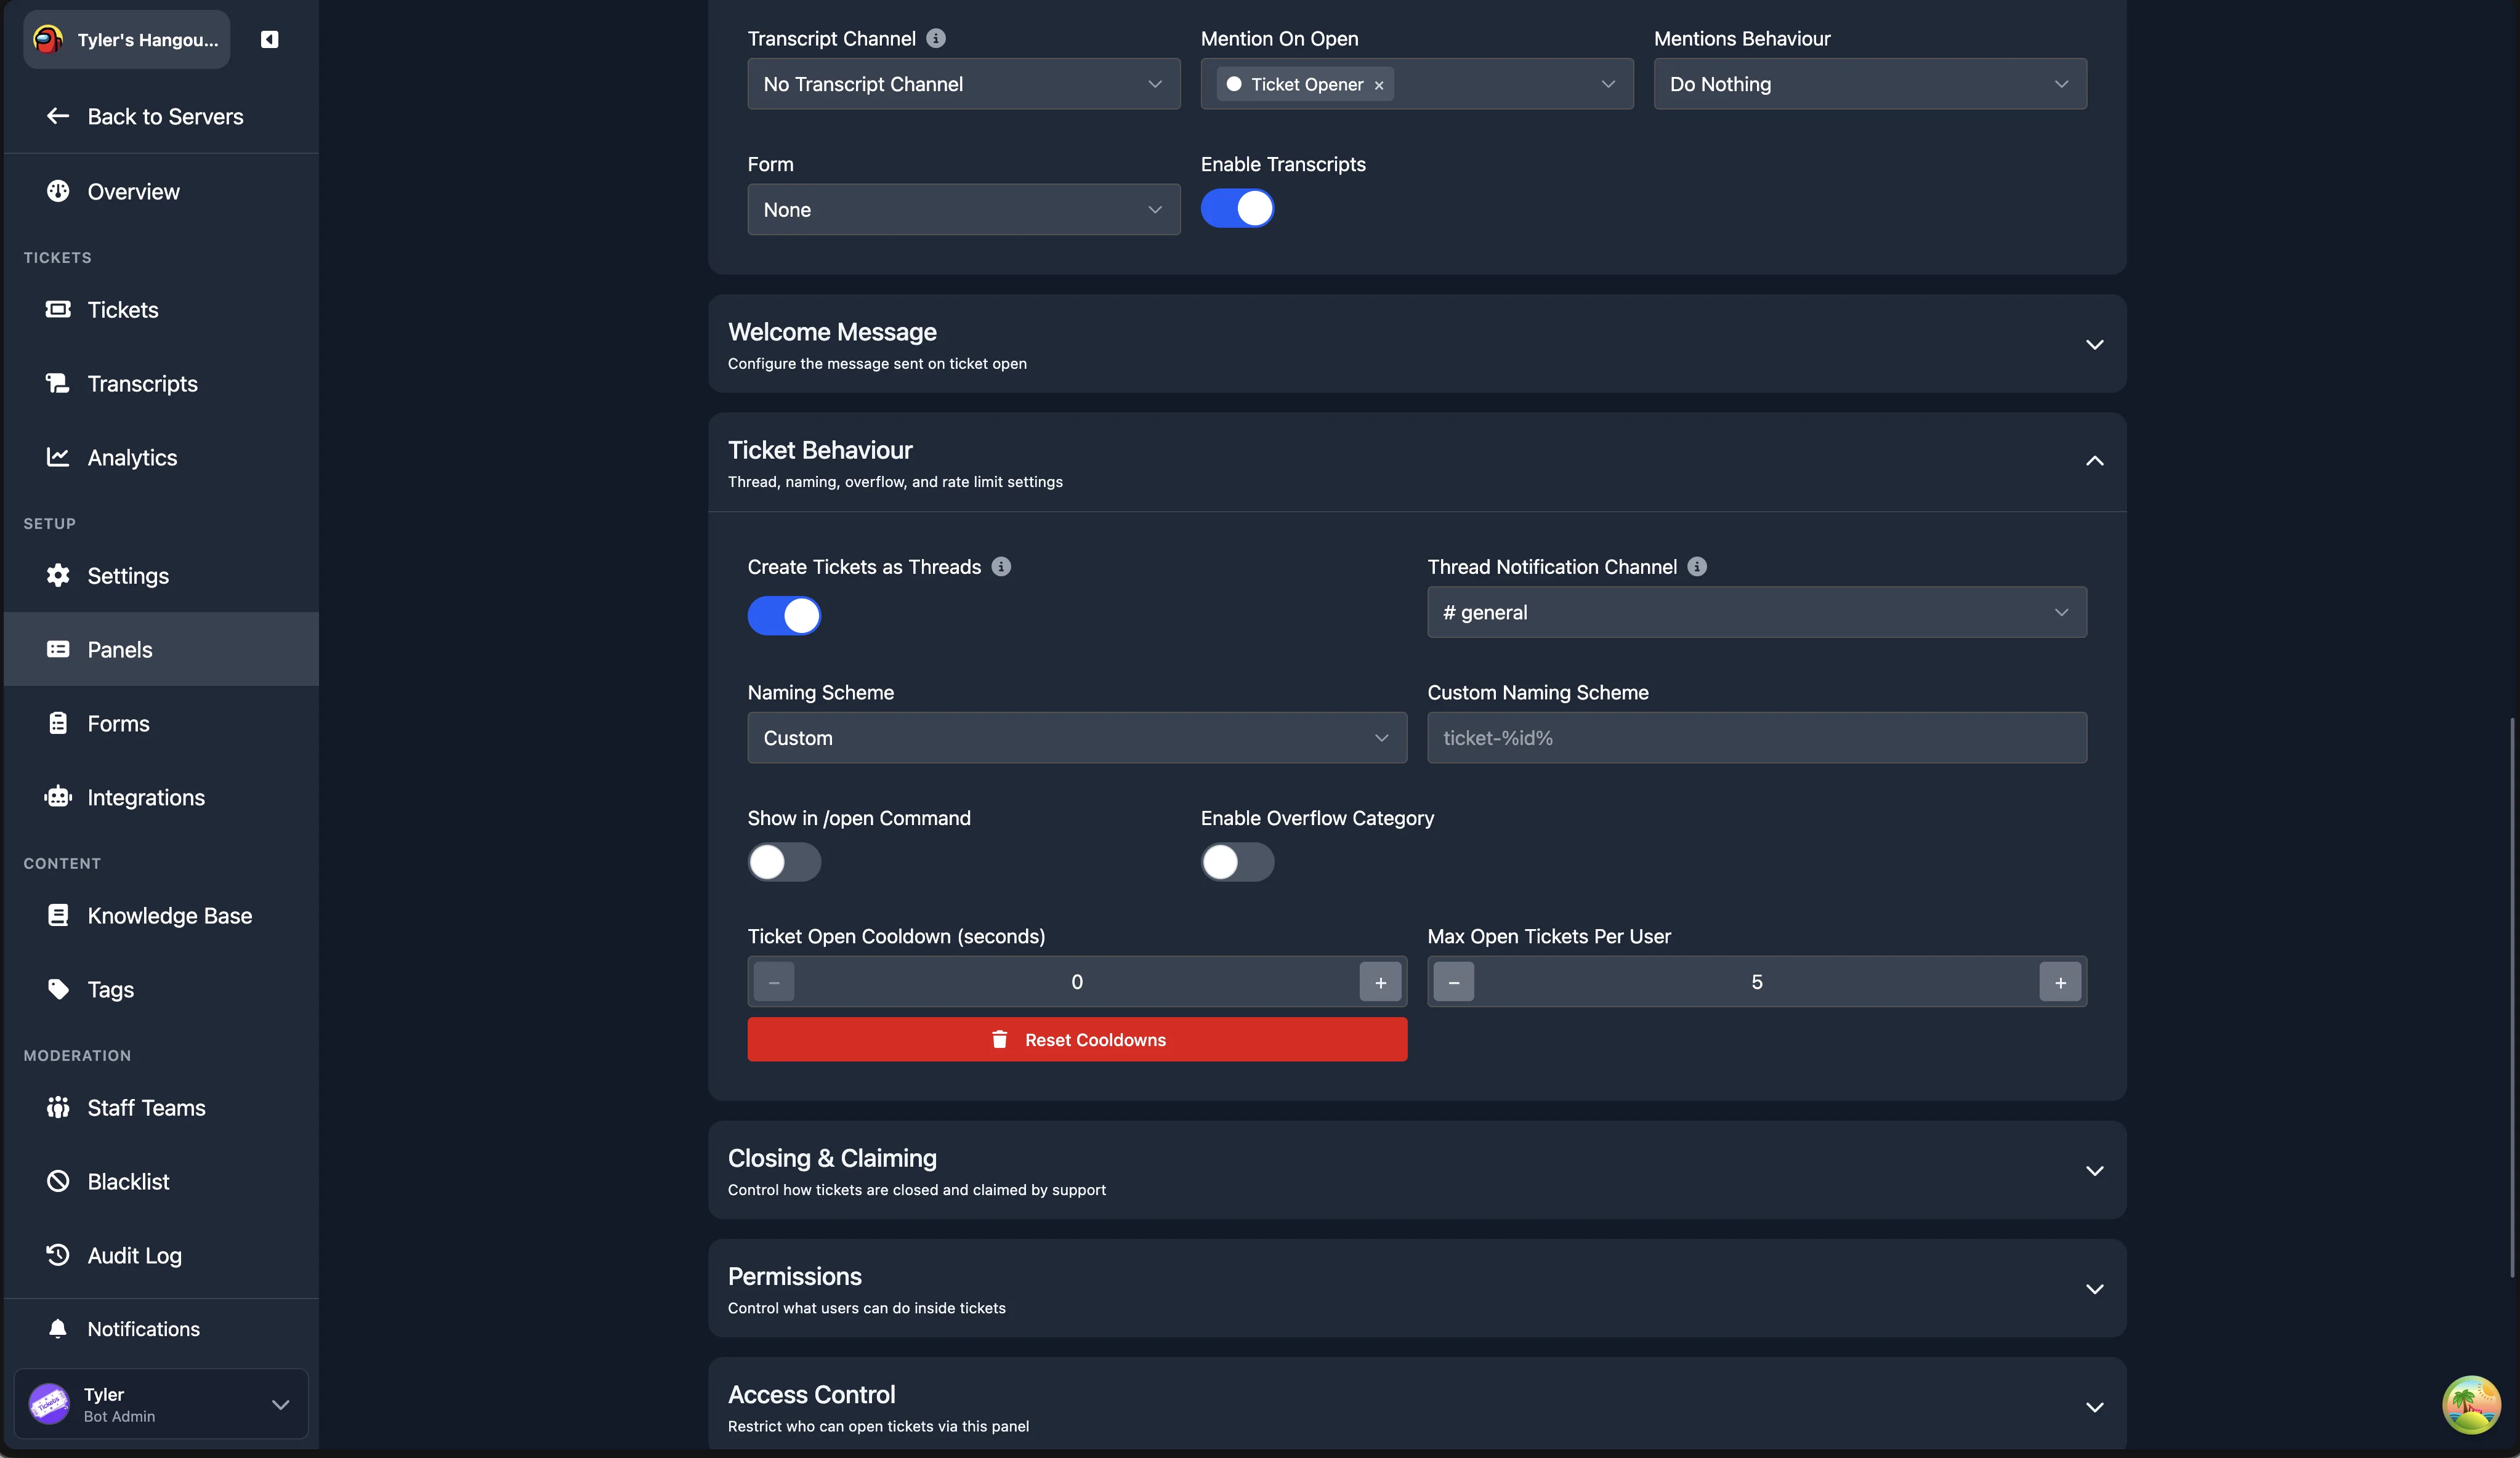Enable Show in /open Command toggle
The image size is (2520, 1458).
[x=784, y=861]
